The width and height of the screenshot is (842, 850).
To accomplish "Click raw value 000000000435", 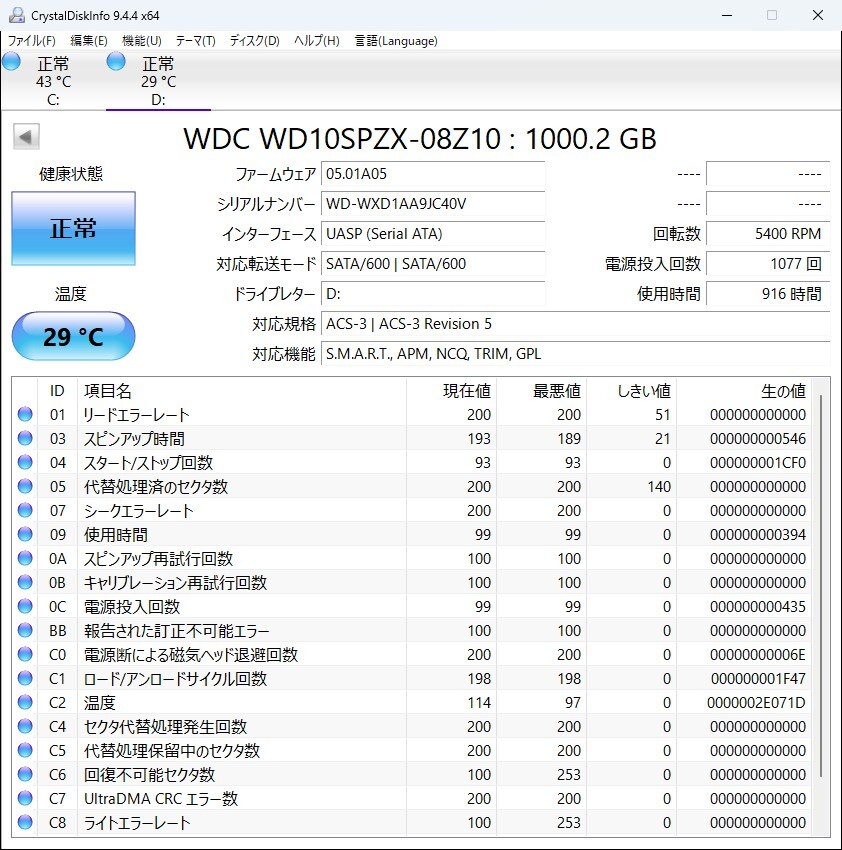I will coord(757,607).
